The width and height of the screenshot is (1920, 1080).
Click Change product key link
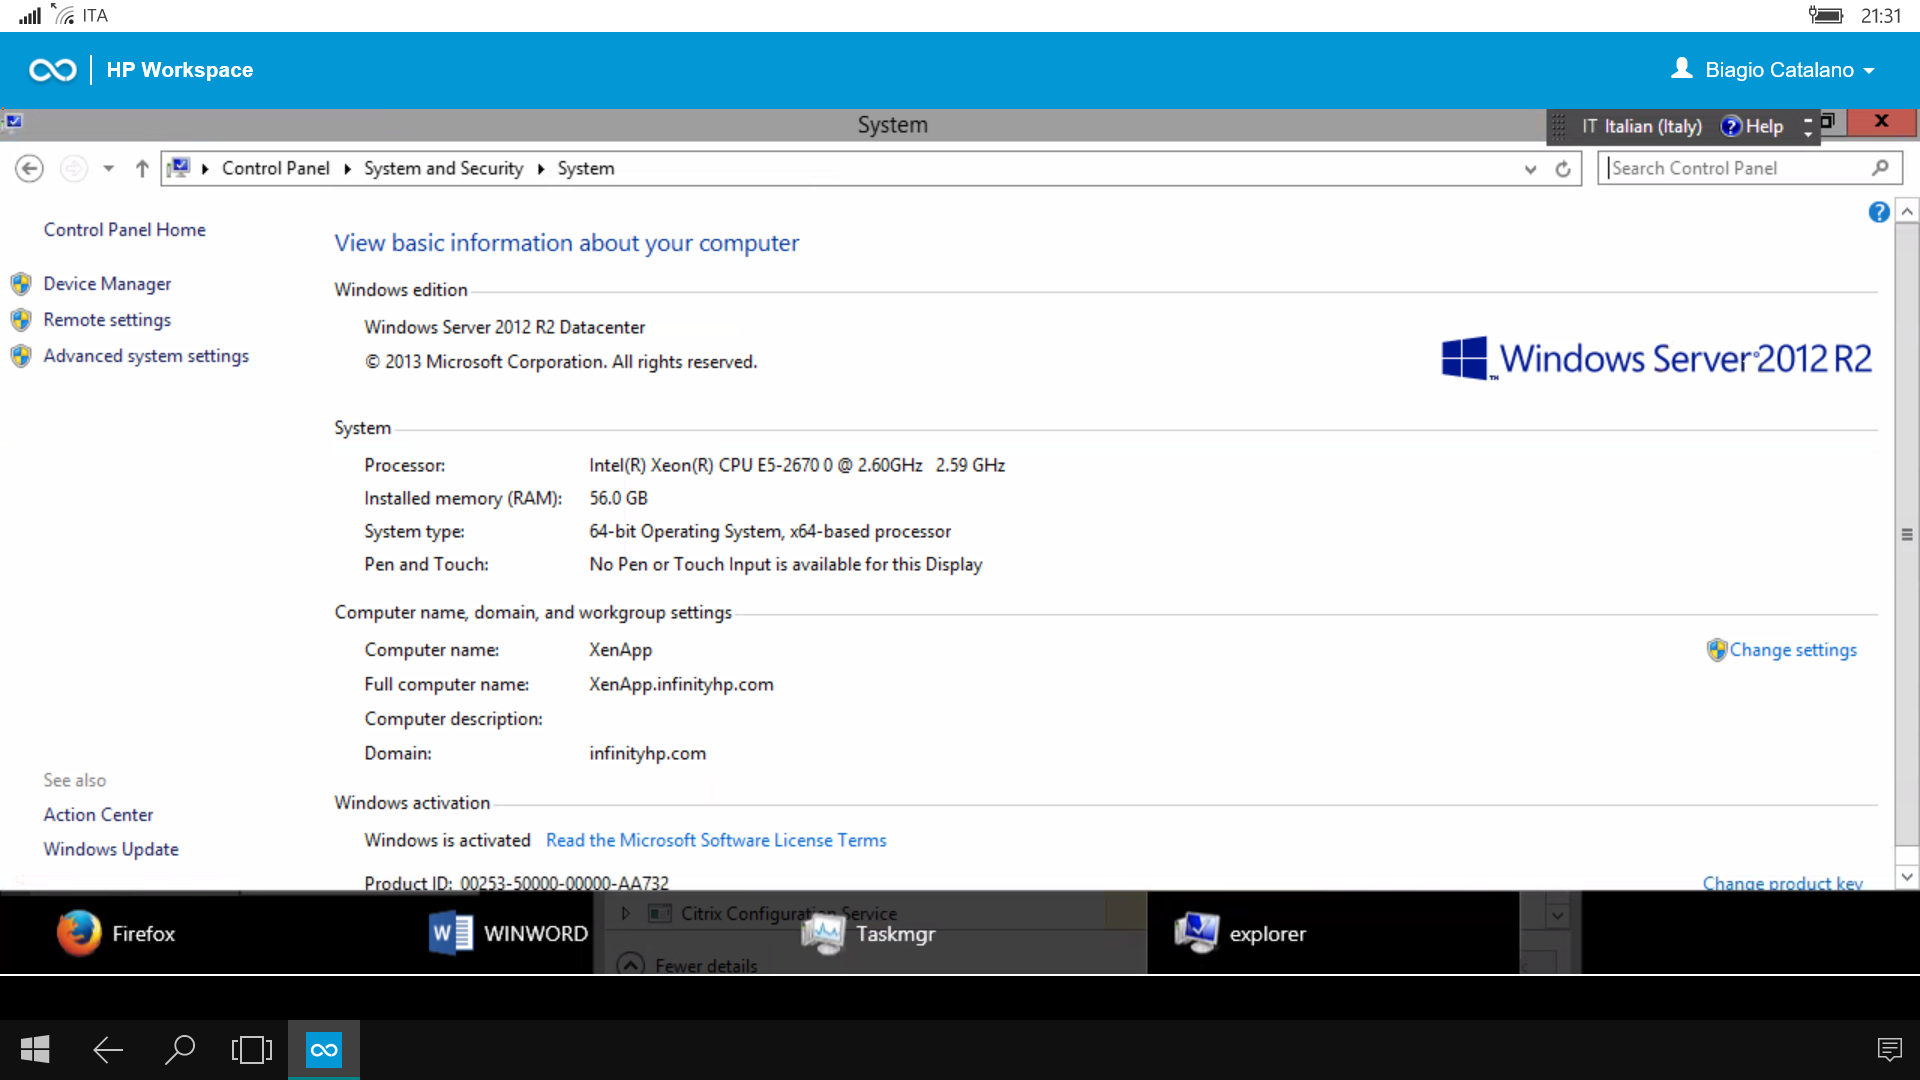coord(1782,883)
